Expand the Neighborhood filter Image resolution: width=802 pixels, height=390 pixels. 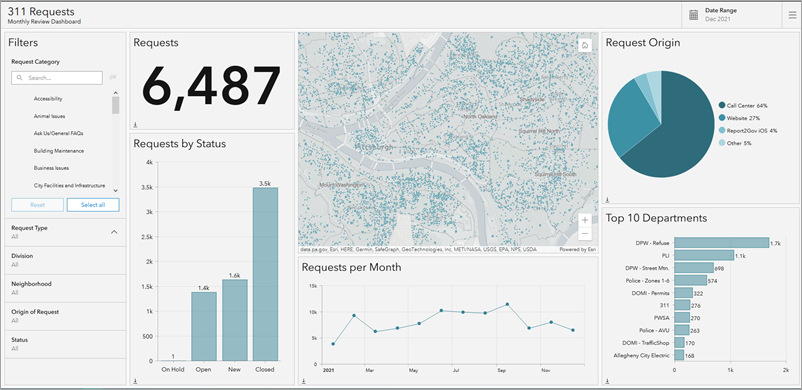(65, 288)
